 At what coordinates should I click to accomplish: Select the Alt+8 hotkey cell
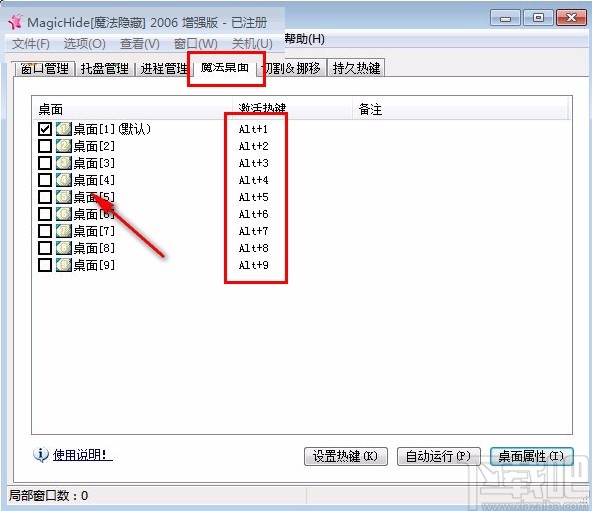(253, 248)
